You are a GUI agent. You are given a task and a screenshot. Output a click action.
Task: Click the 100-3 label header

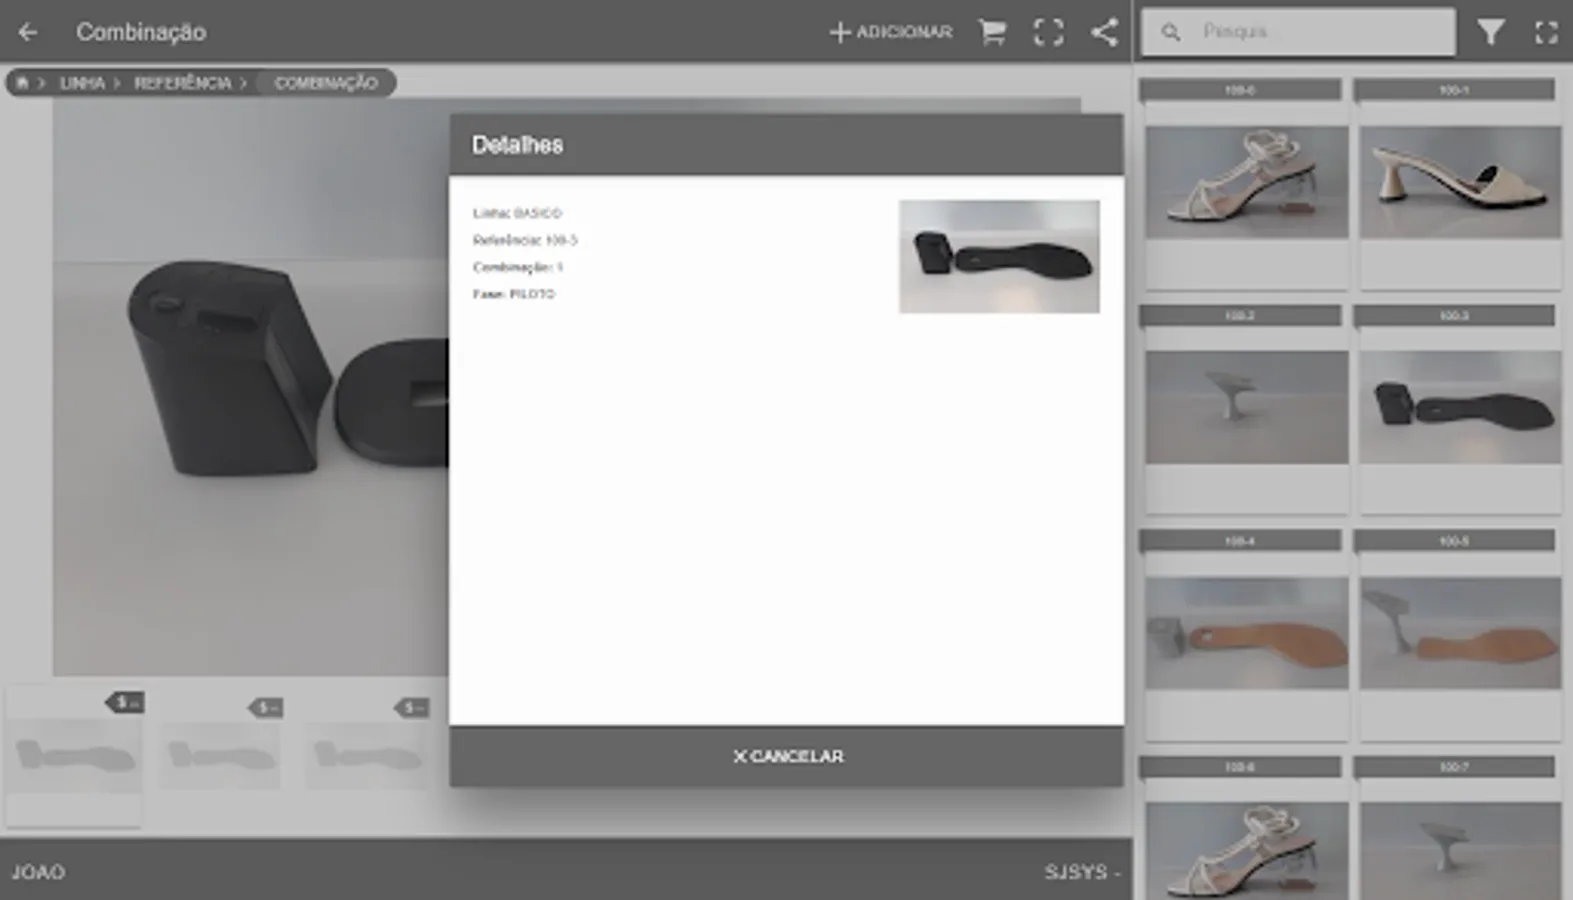(1454, 315)
